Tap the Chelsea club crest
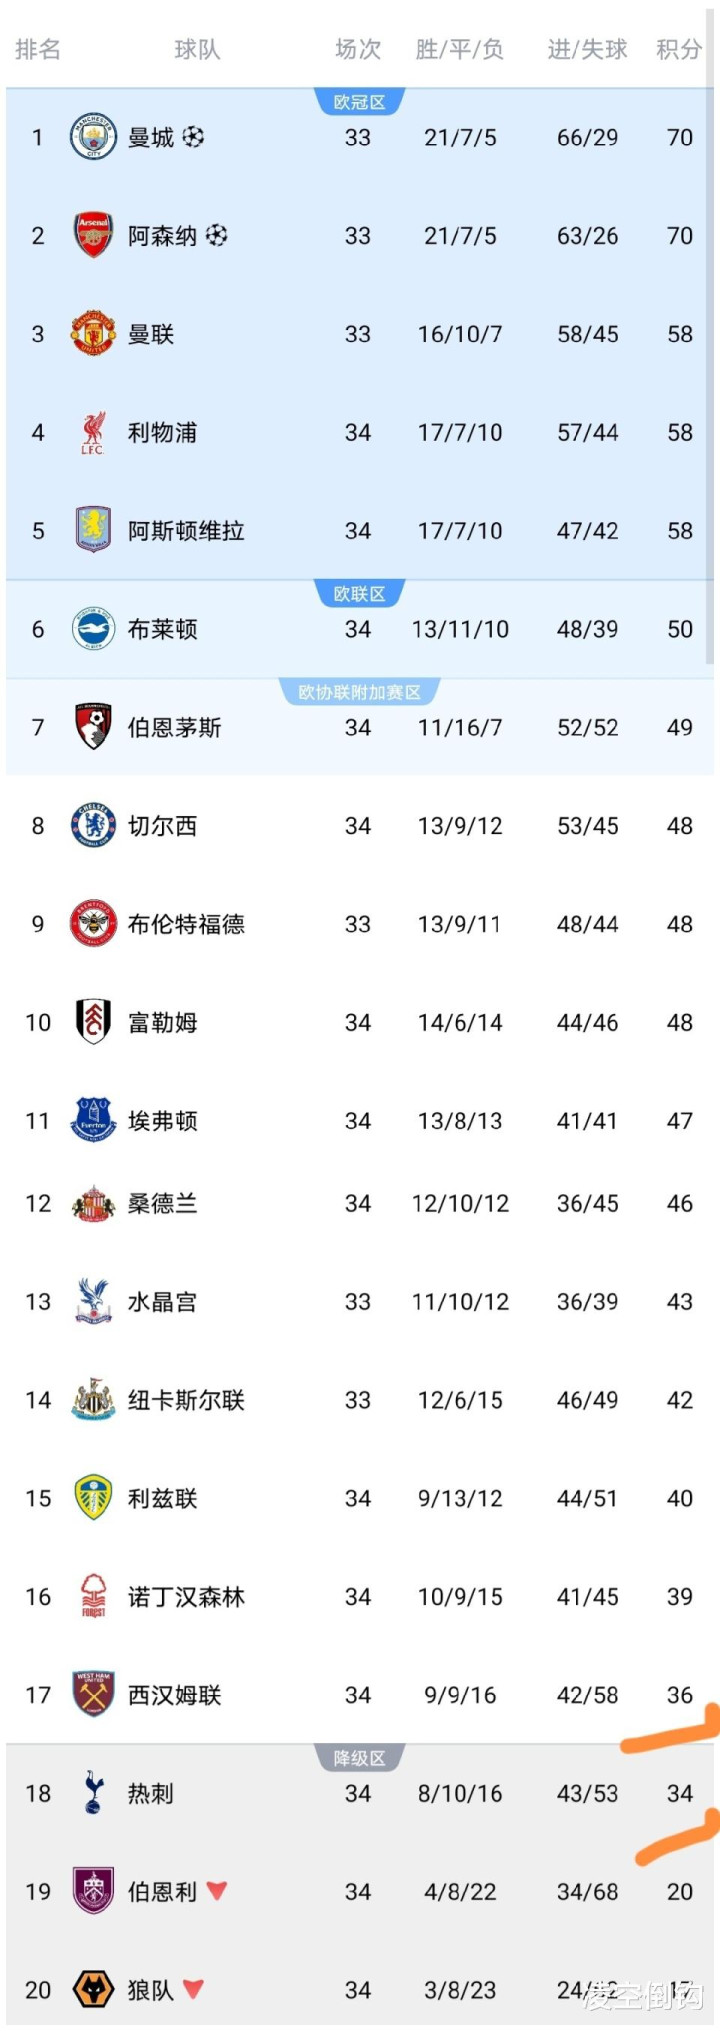Viewport: 720px width, 2031px height. pos(93,825)
